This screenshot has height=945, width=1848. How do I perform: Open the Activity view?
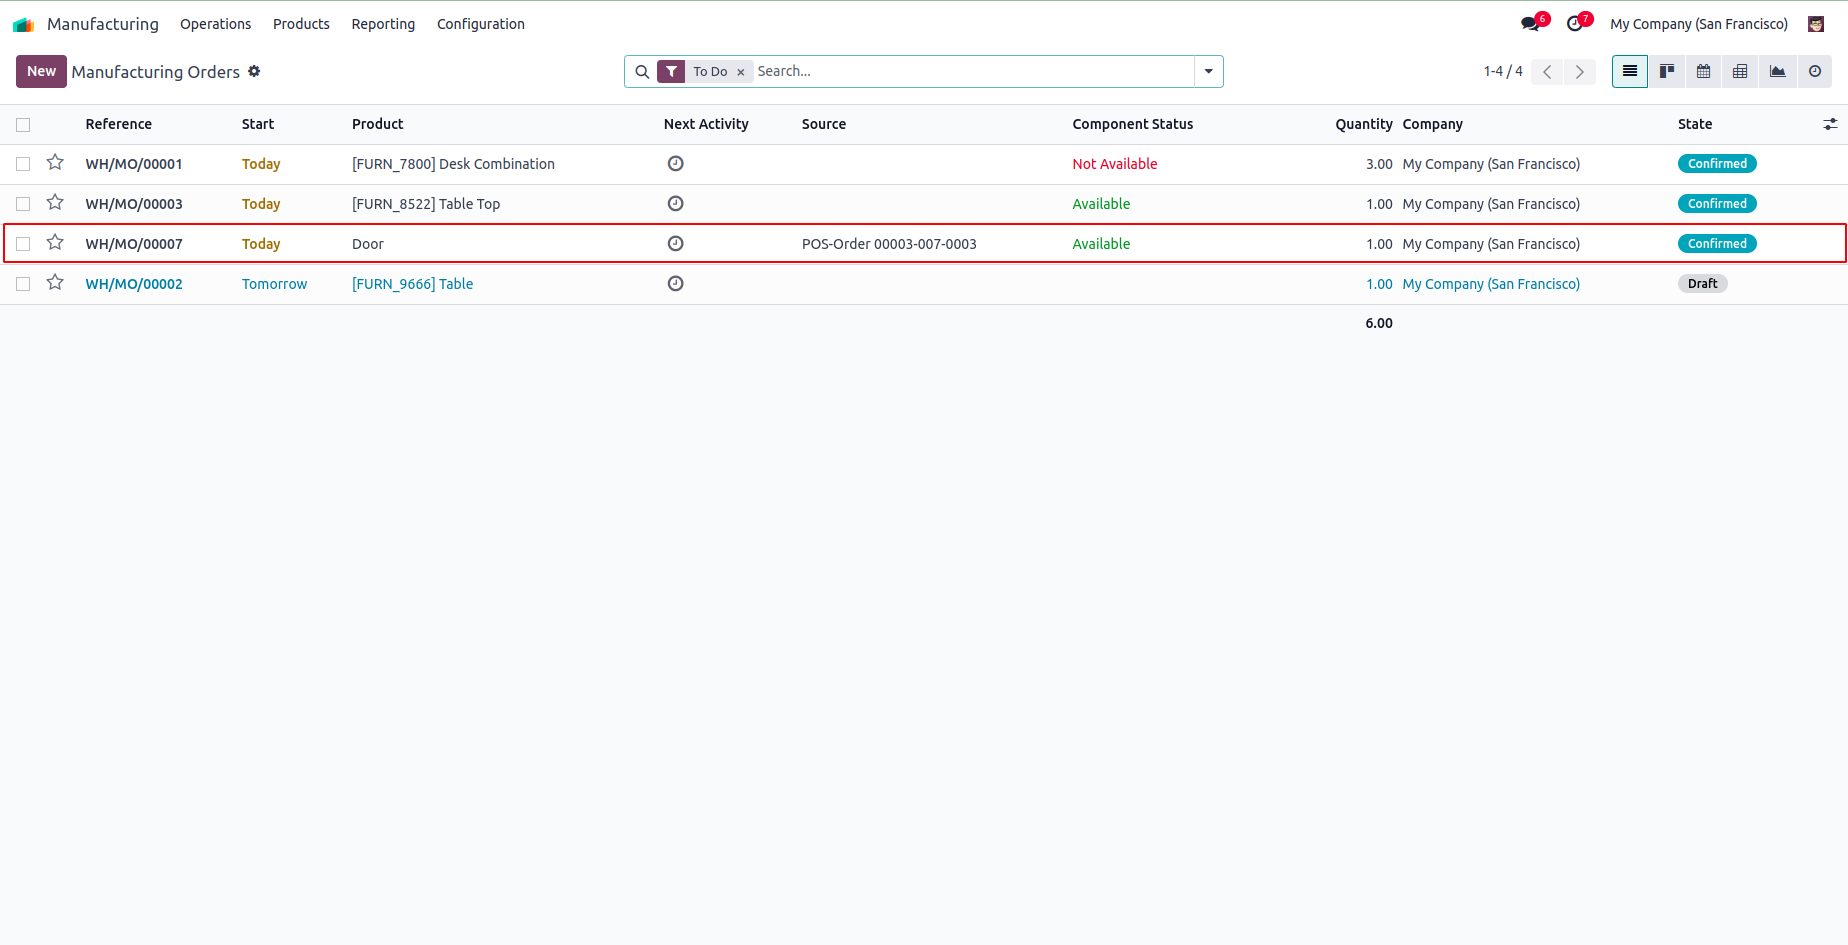[1814, 71]
